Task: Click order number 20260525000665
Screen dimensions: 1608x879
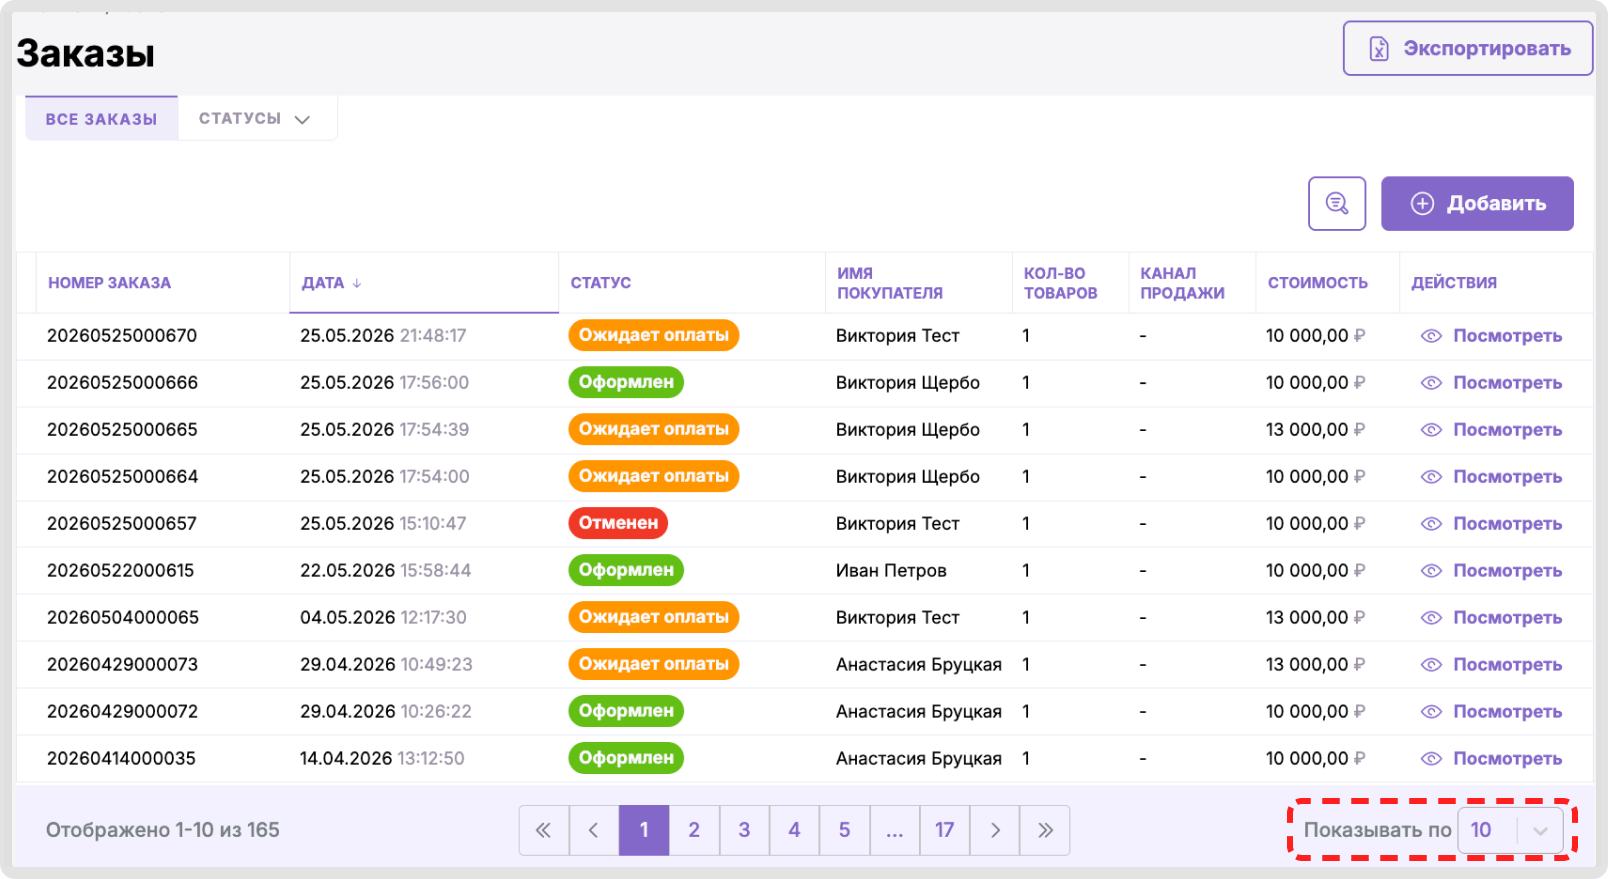Action: (122, 430)
